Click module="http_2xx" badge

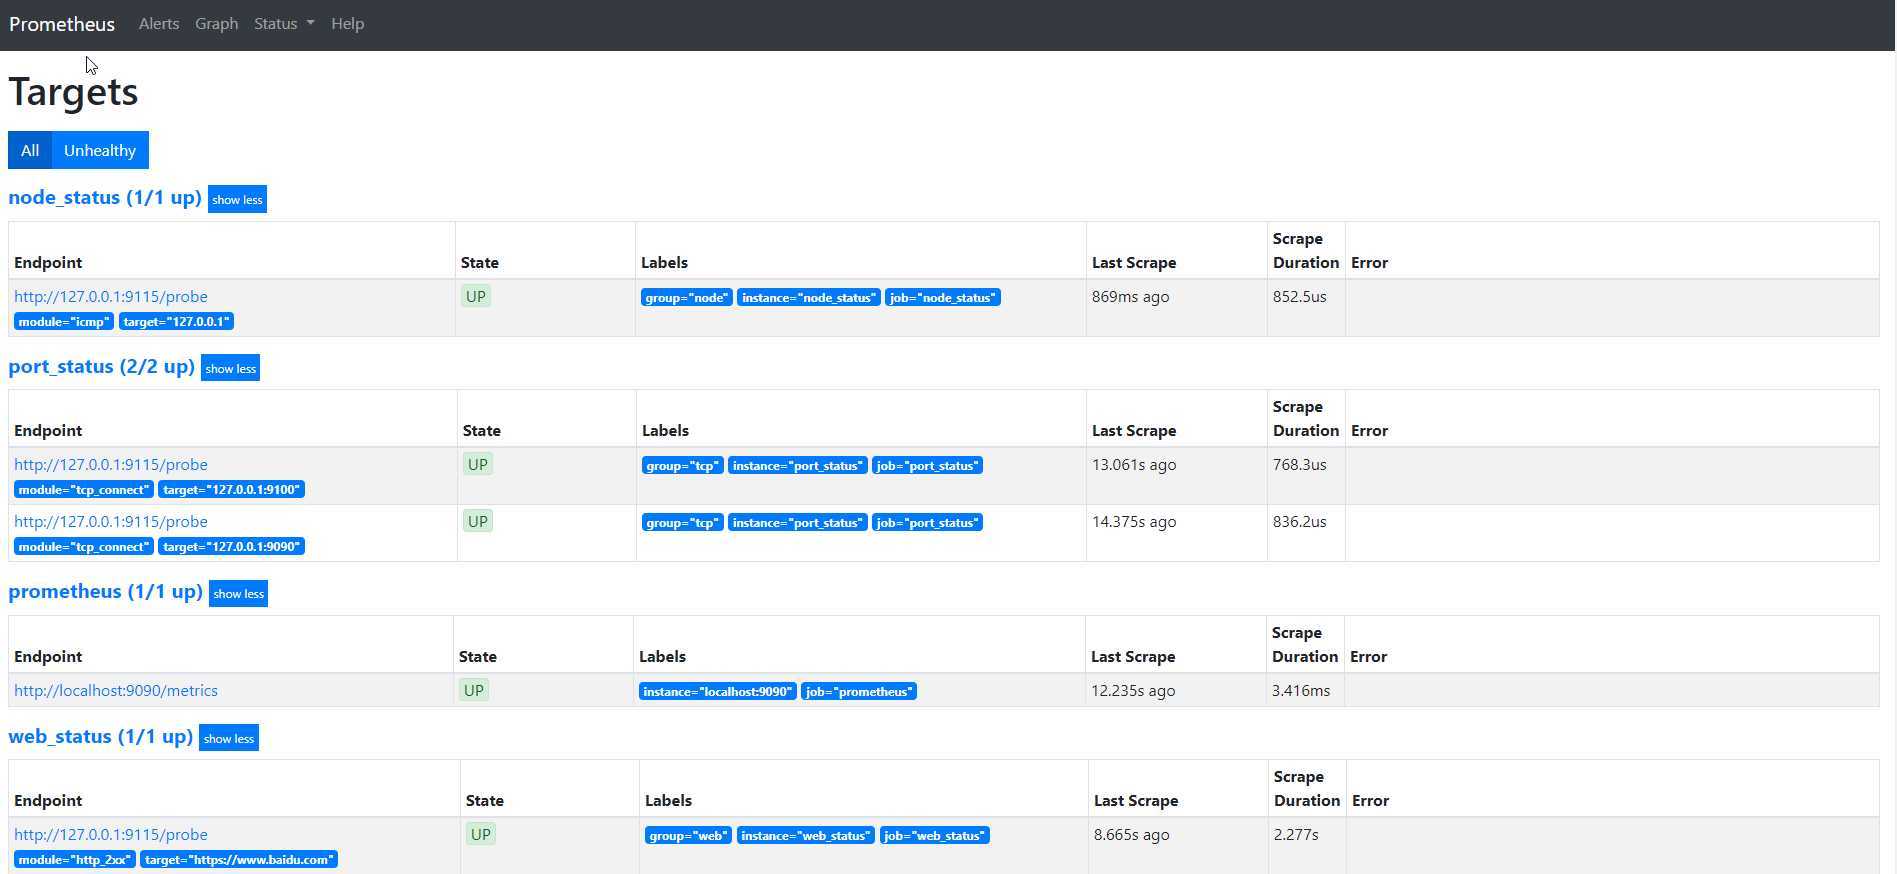75,860
